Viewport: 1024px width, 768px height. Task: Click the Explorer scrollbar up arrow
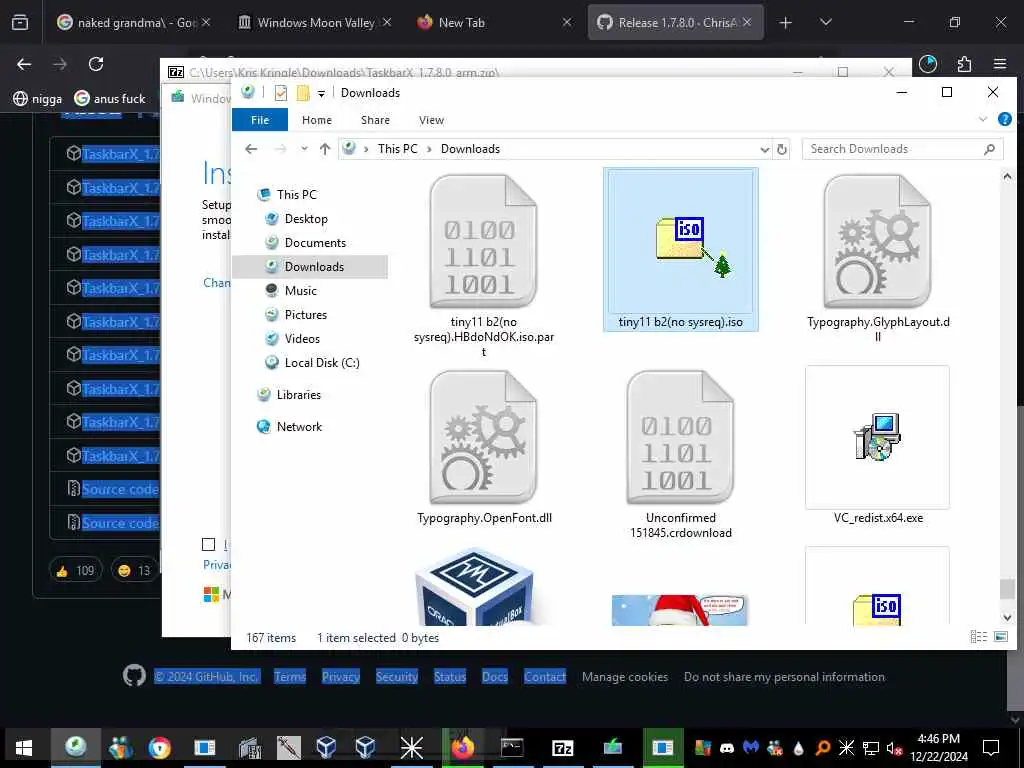[1006, 176]
